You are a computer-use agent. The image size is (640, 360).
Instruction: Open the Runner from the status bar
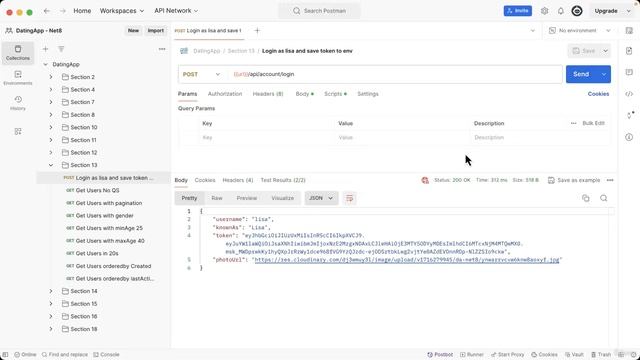[471, 355]
